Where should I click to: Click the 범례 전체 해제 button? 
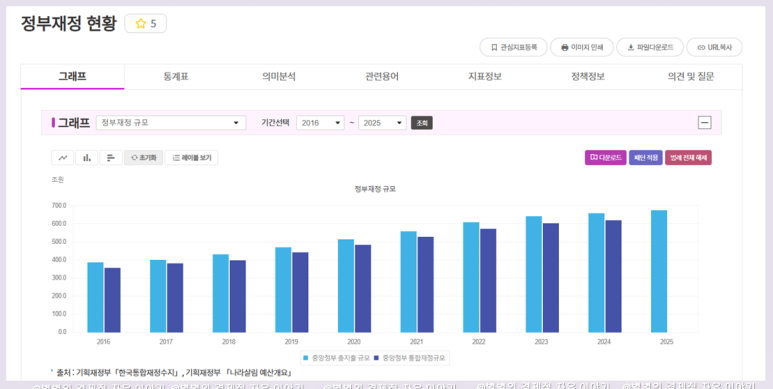tap(688, 158)
